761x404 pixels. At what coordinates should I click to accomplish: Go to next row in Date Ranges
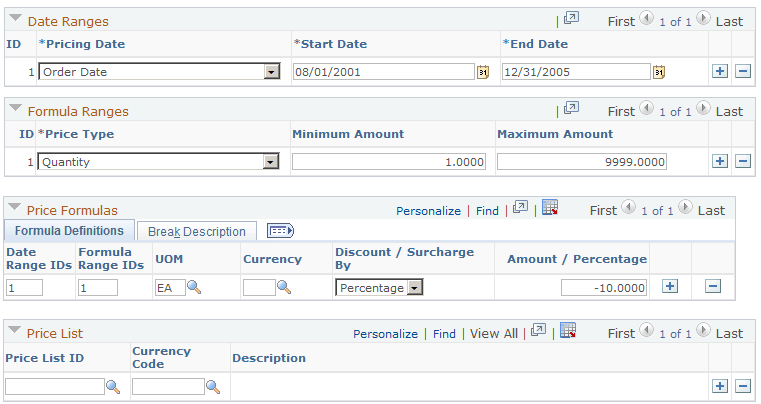click(703, 18)
